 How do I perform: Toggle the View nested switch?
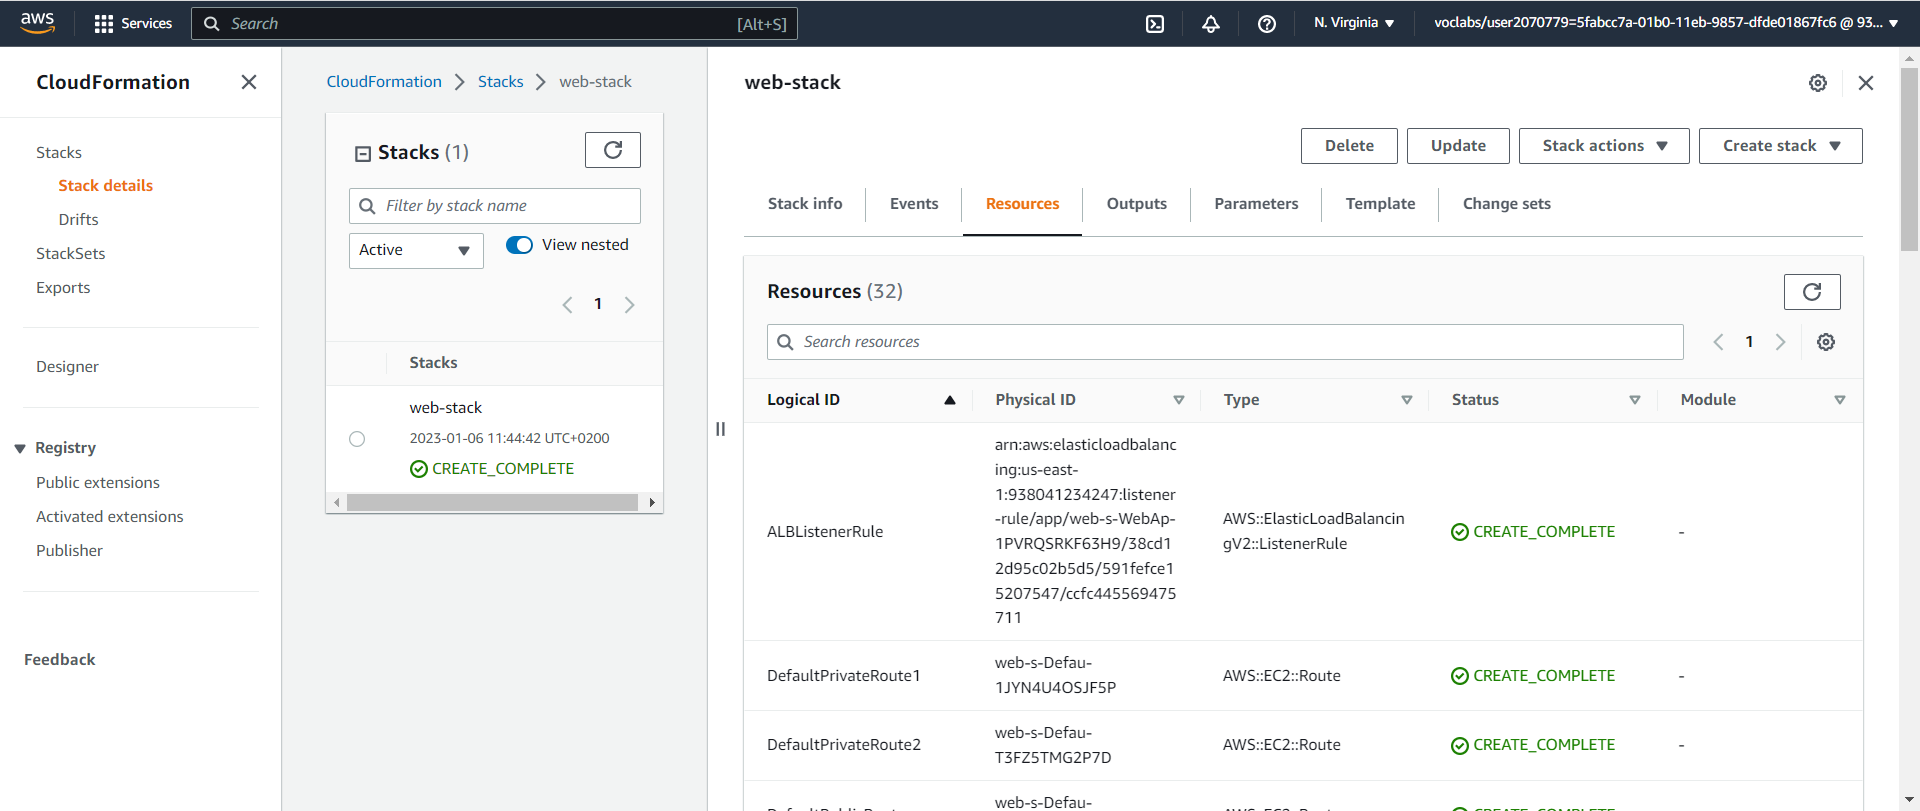(x=519, y=245)
